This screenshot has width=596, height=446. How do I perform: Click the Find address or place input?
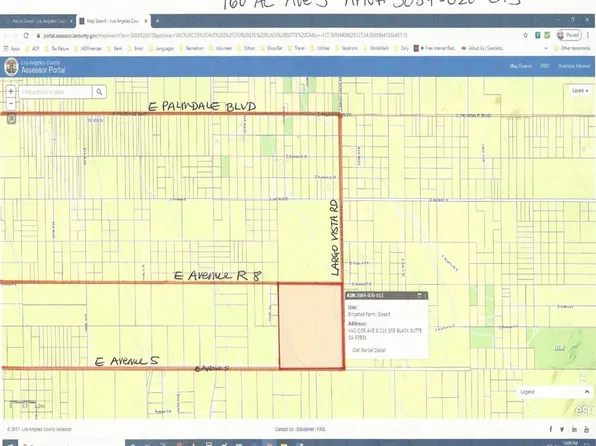(55, 92)
